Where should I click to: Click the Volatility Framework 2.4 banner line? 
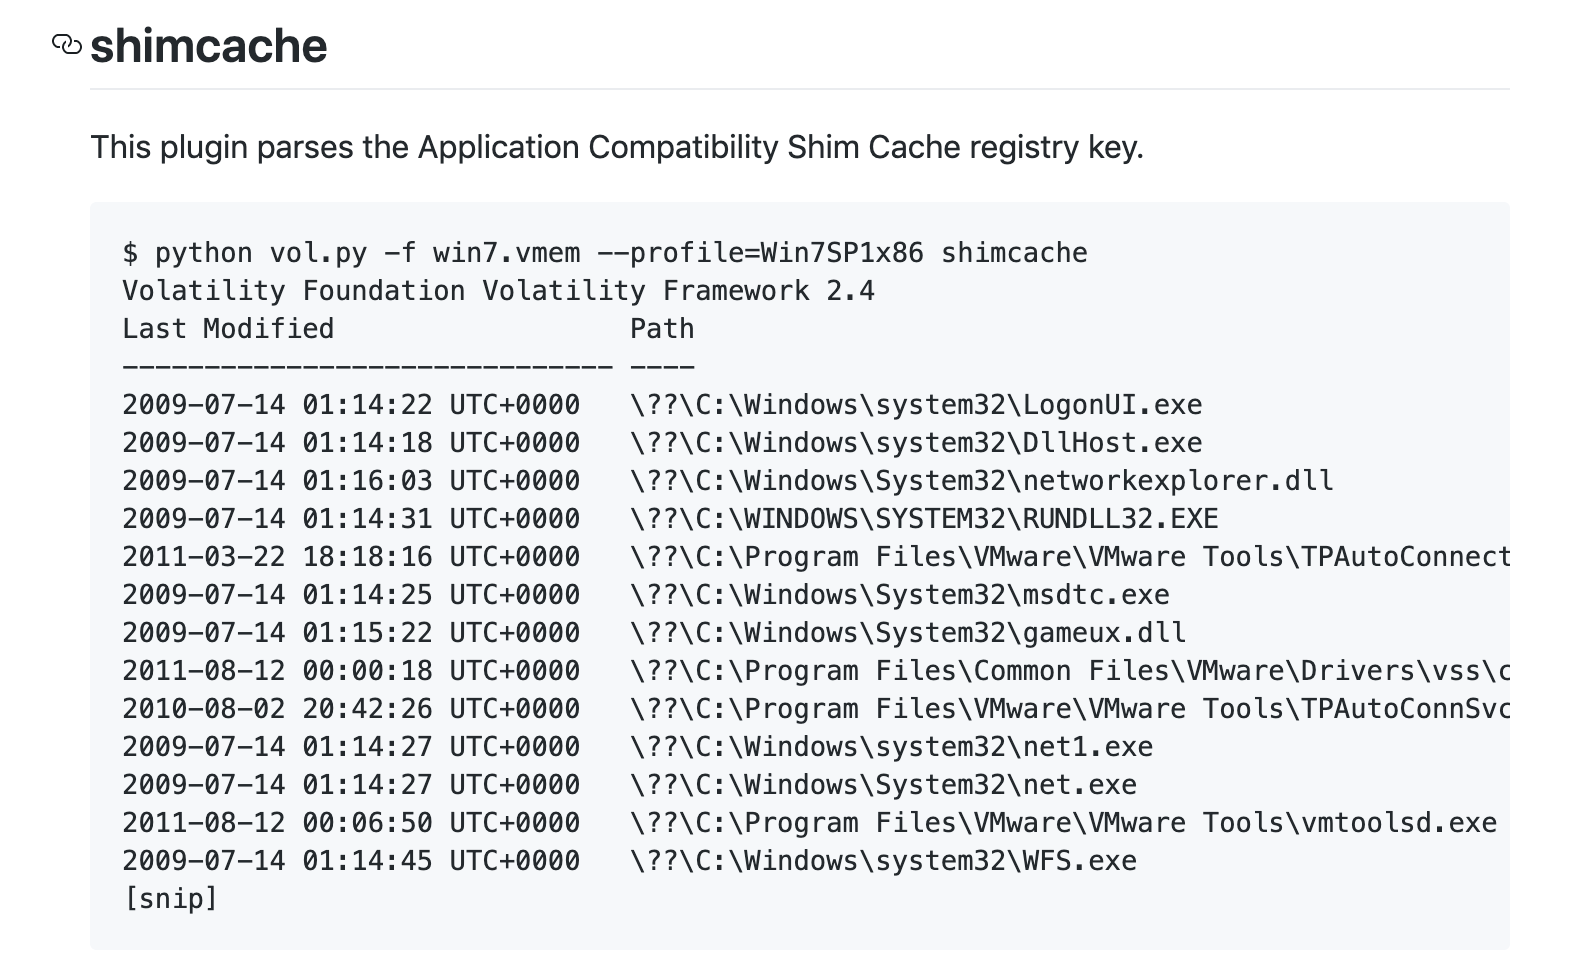click(x=498, y=291)
